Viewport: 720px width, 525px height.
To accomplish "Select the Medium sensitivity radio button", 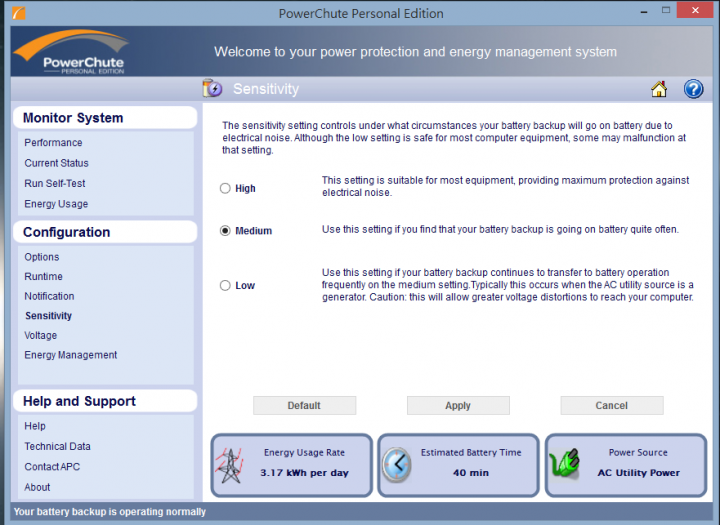I will pos(225,231).
